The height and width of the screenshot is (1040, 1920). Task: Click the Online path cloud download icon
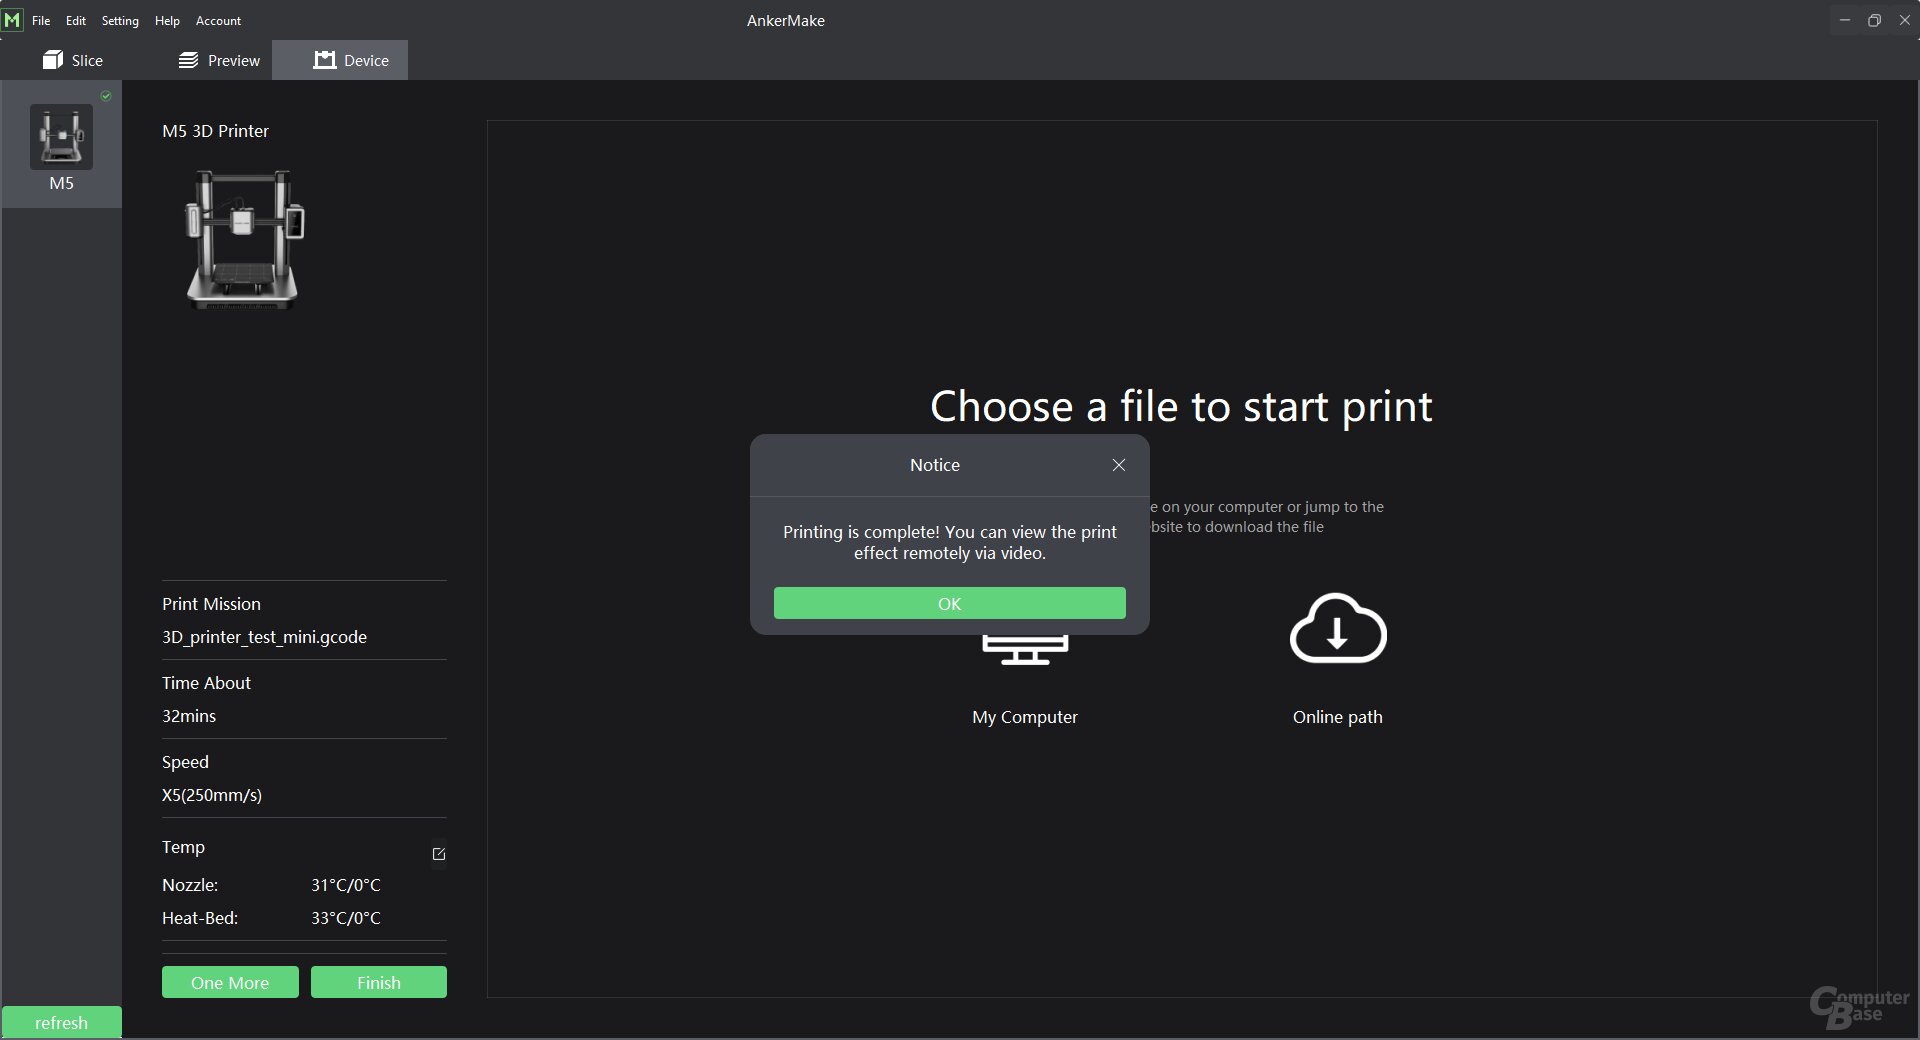[1337, 629]
